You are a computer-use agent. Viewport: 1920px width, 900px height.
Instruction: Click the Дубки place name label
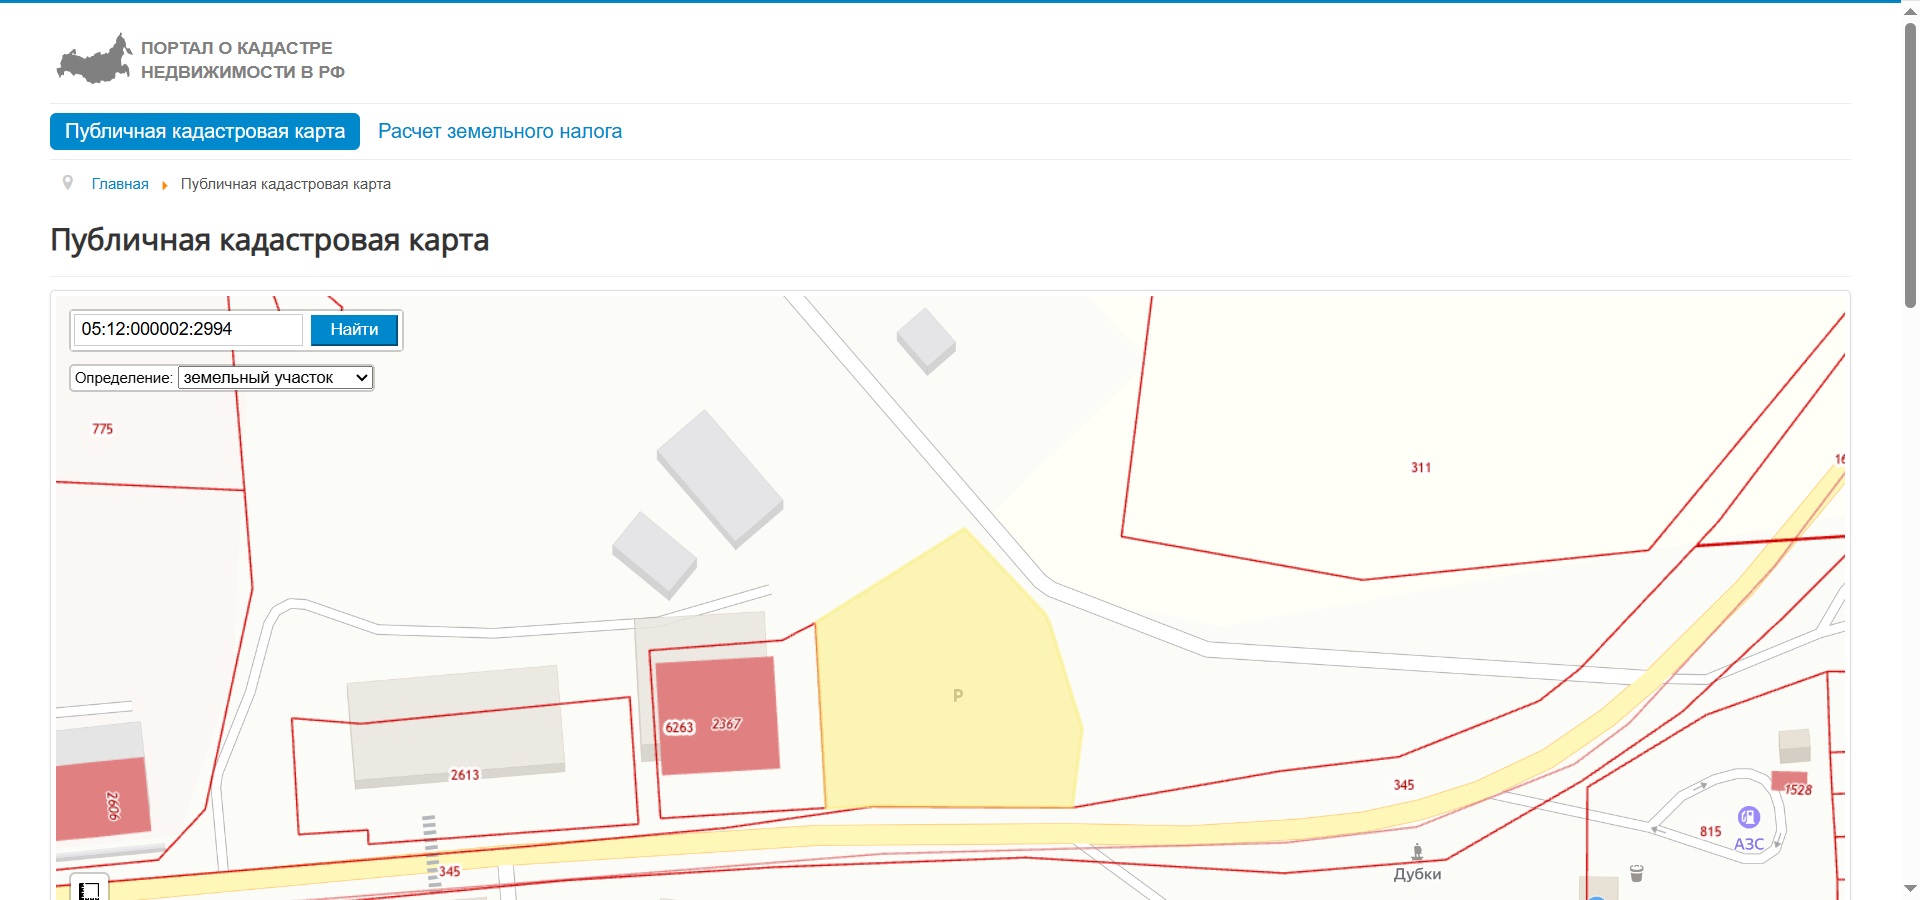coord(1417,874)
